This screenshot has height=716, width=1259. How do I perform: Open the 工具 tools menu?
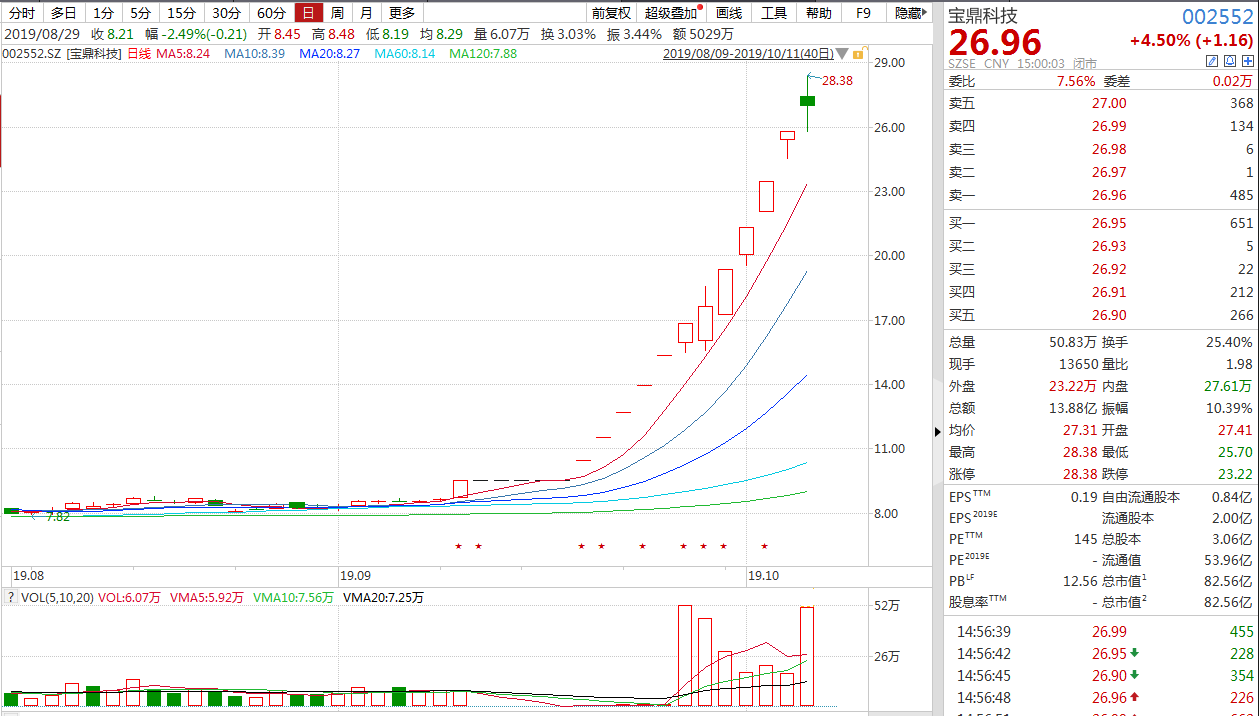tap(774, 13)
